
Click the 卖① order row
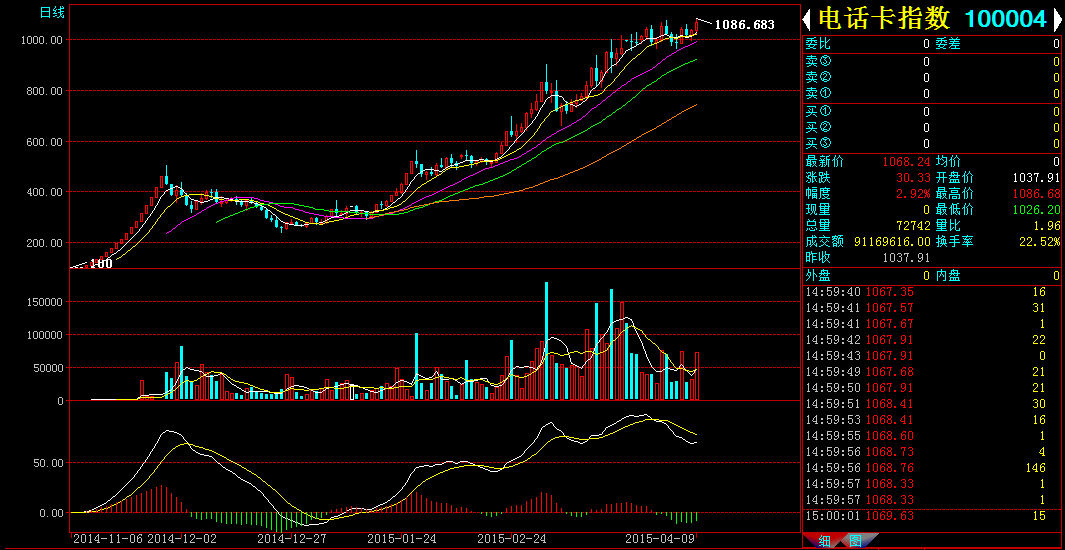click(x=931, y=94)
